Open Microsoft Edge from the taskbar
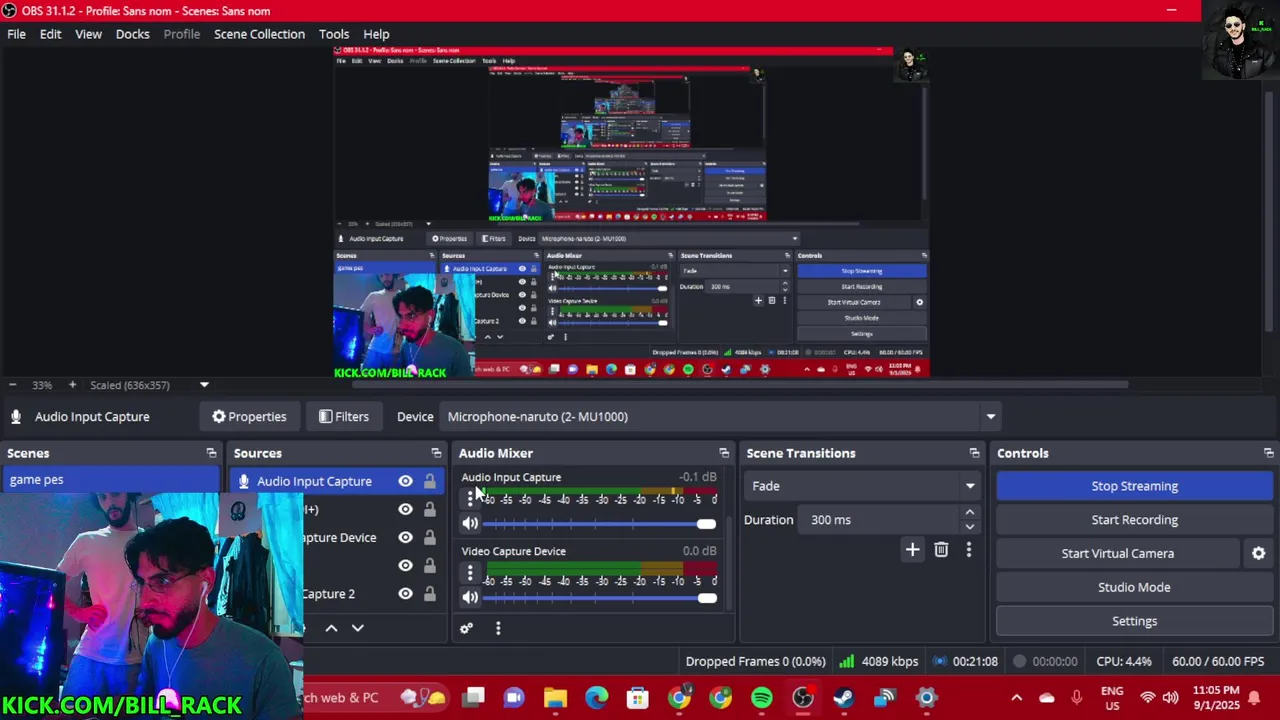The height and width of the screenshot is (720, 1280). coord(596,698)
